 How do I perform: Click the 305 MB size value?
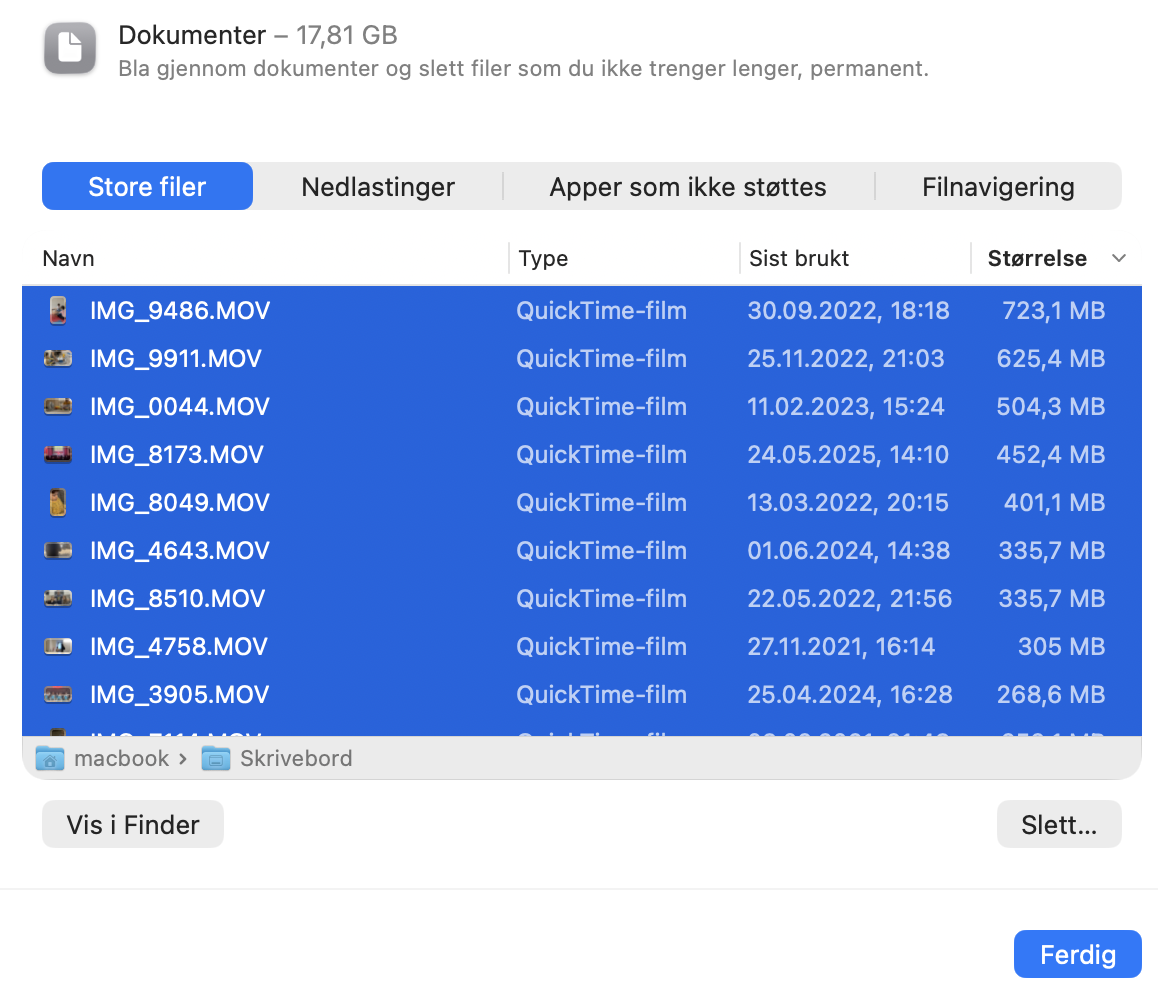coord(1061,647)
